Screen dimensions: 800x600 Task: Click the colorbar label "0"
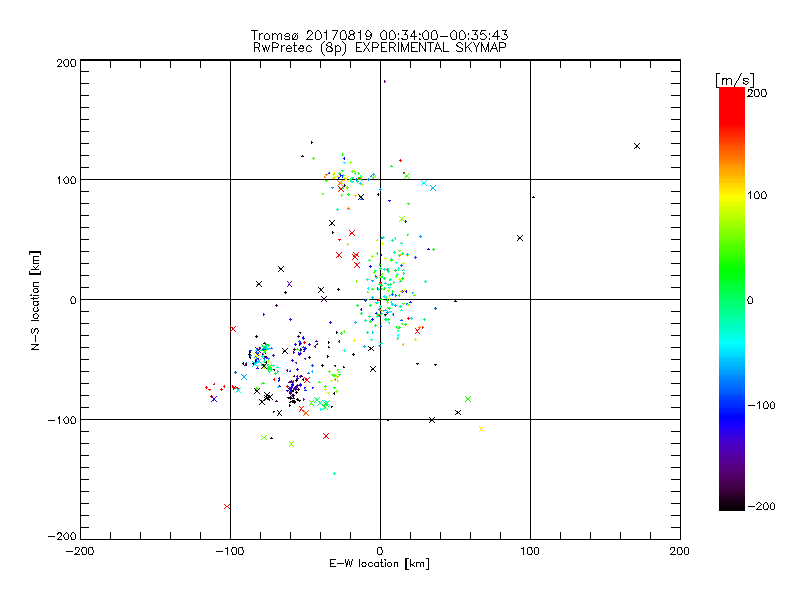[x=750, y=301]
